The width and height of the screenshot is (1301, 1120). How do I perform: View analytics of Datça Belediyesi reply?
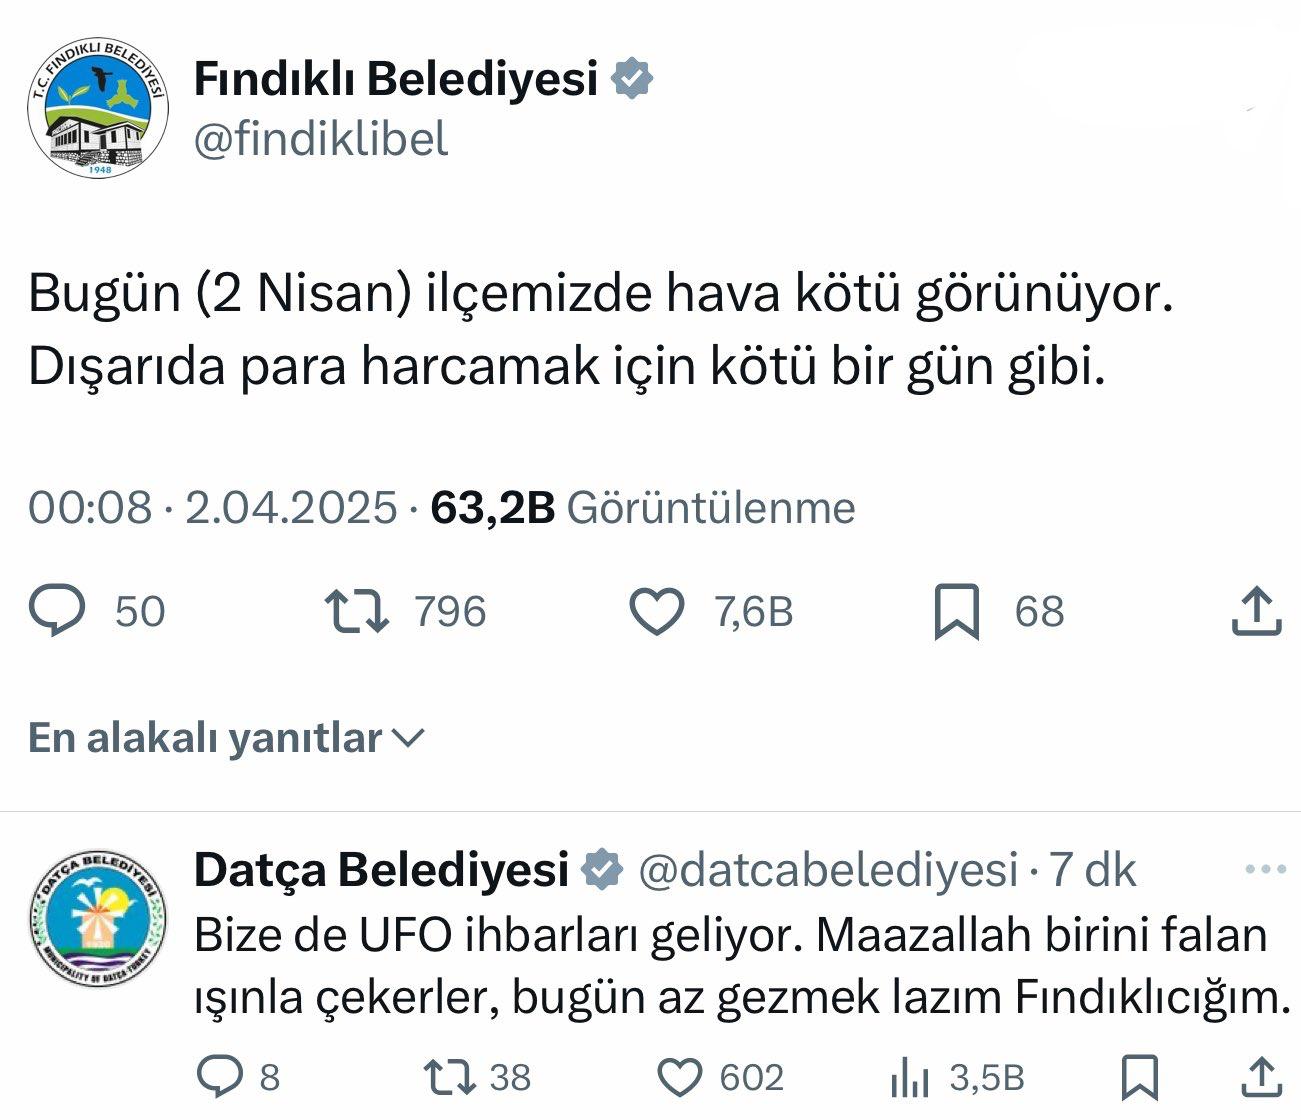click(909, 1077)
